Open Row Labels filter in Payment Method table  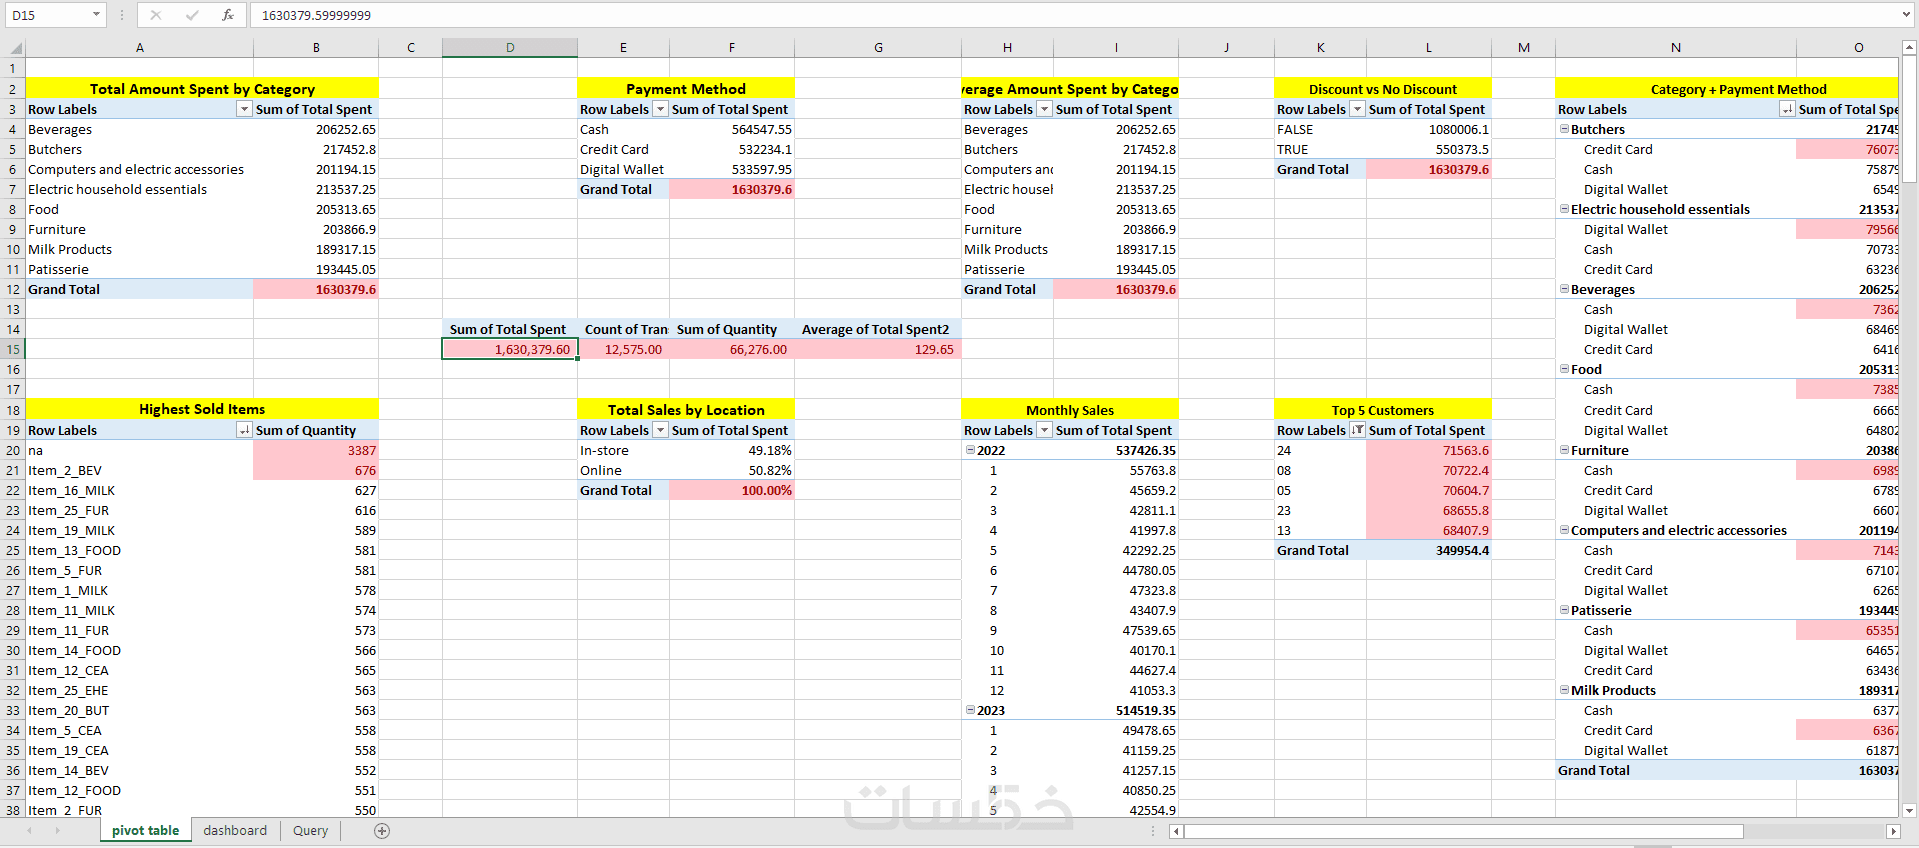click(660, 109)
